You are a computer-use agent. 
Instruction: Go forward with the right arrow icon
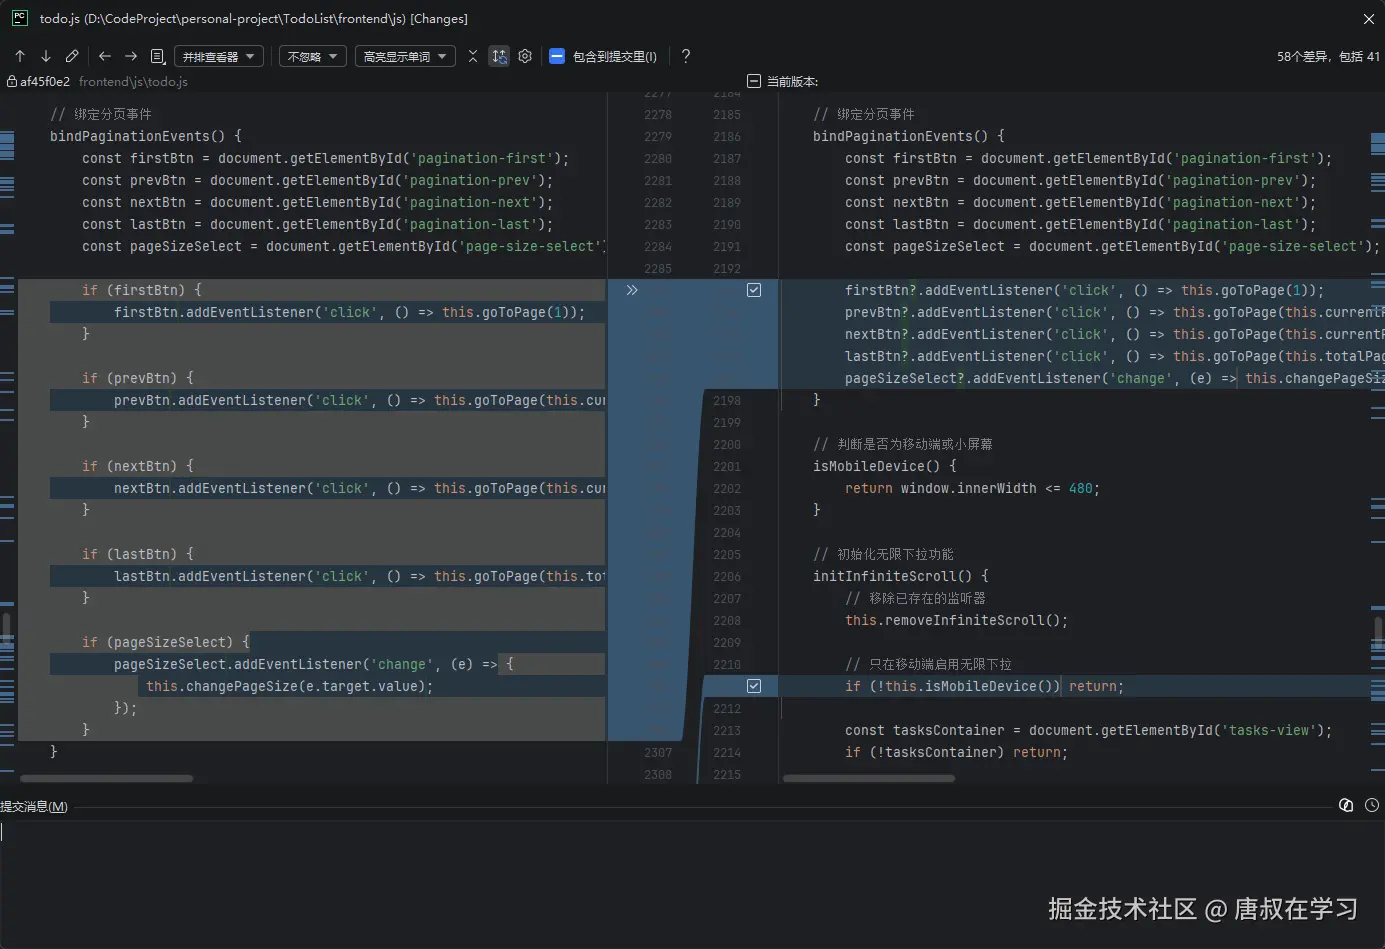pyautogui.click(x=131, y=56)
